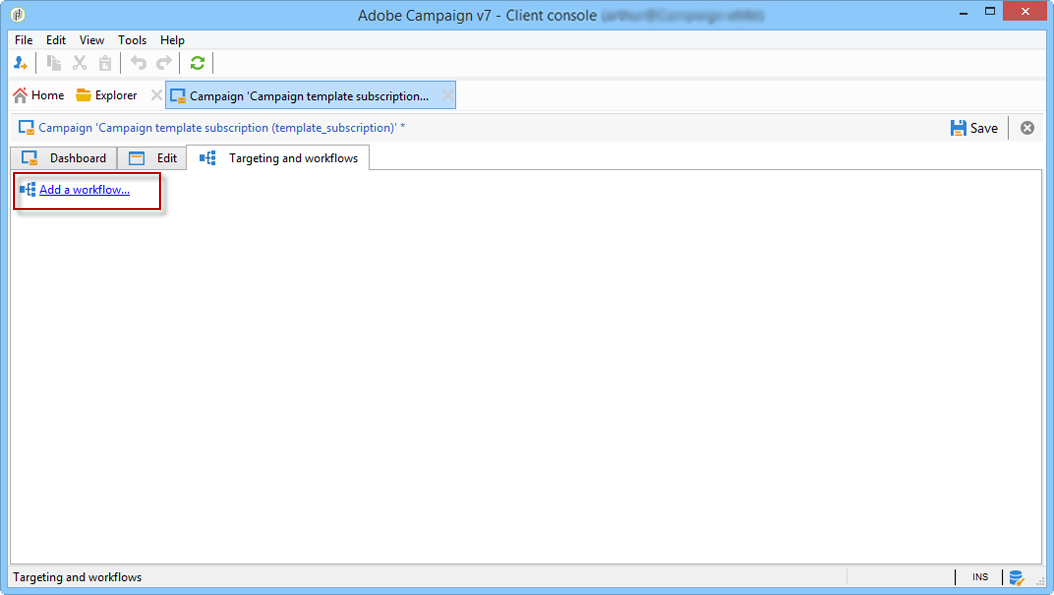Go to the Home tab
This screenshot has width=1054, height=595.
coord(38,95)
